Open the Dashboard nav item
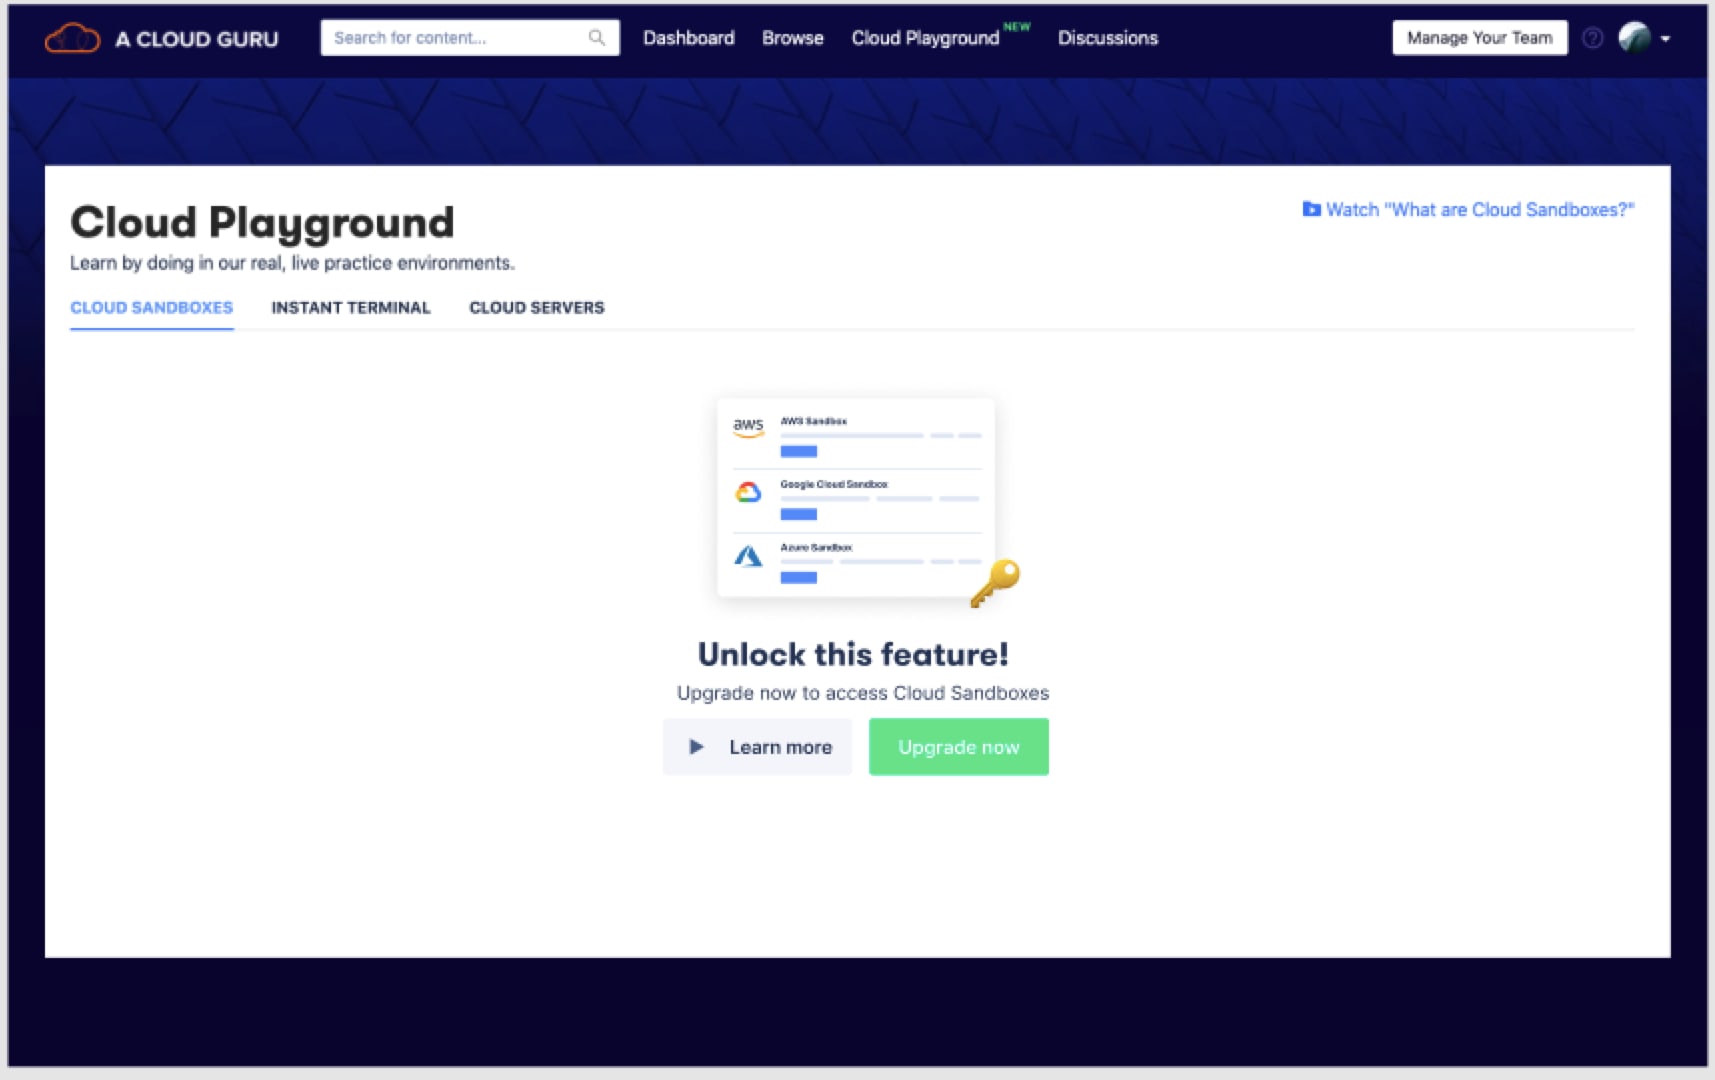1715x1080 pixels. [688, 38]
